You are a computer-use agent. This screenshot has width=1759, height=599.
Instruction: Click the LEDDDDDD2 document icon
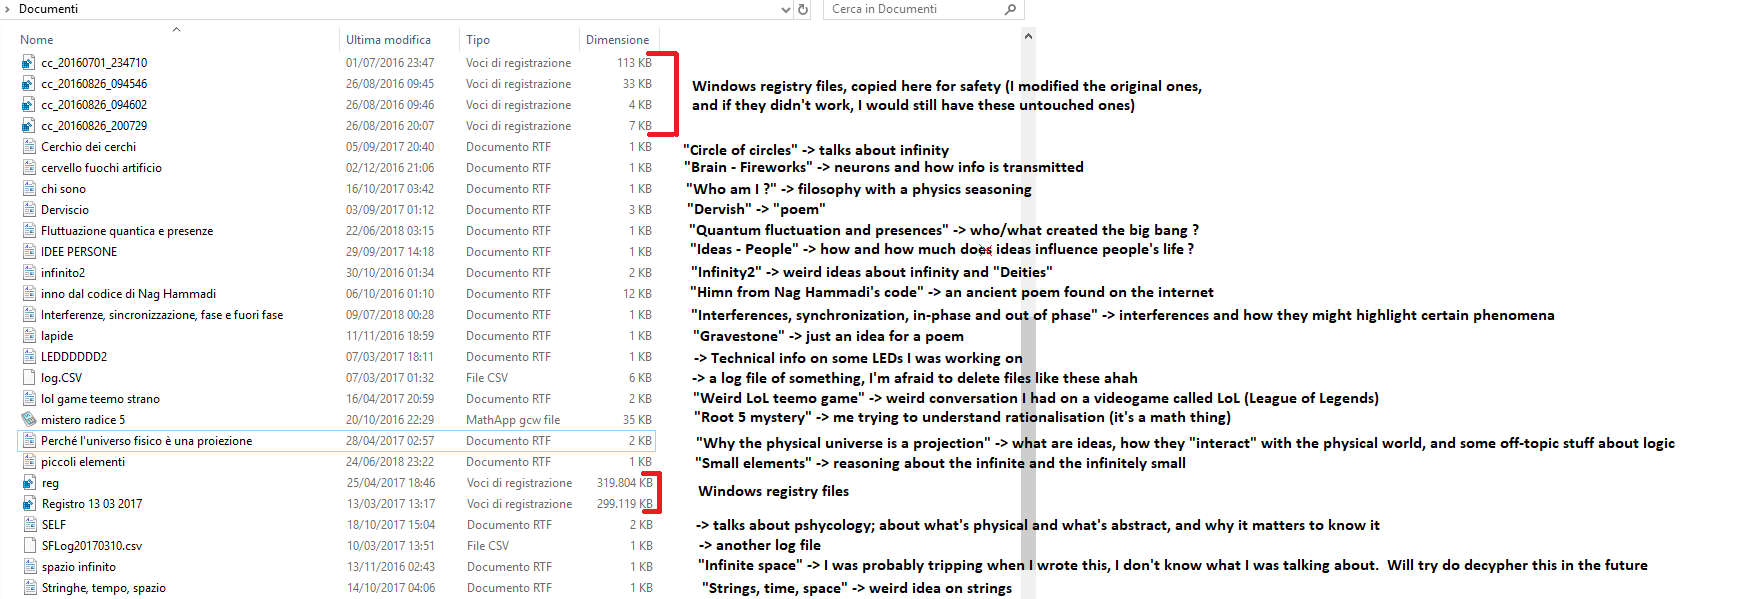click(28, 356)
